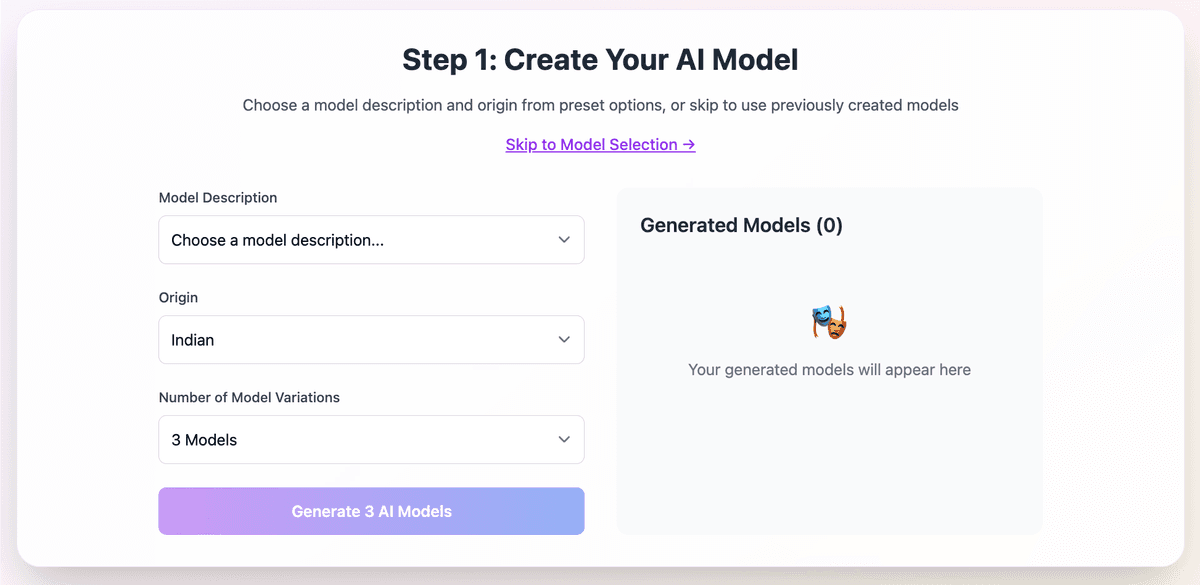Image resolution: width=1200 pixels, height=585 pixels.
Task: Open the Number of Model Variations dropdown
Action: (370, 440)
